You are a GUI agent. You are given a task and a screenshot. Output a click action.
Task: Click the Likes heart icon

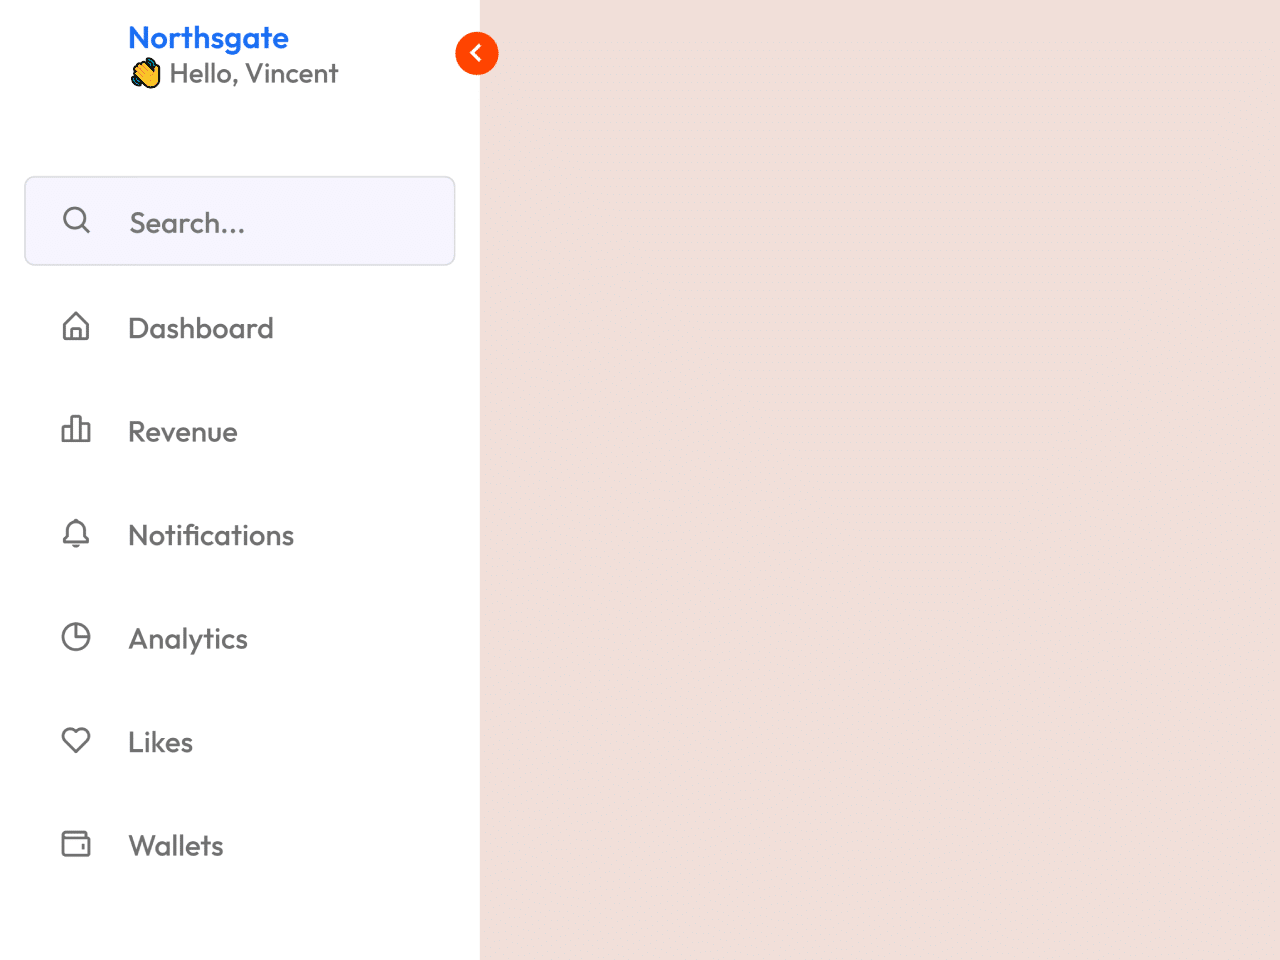coord(76,740)
